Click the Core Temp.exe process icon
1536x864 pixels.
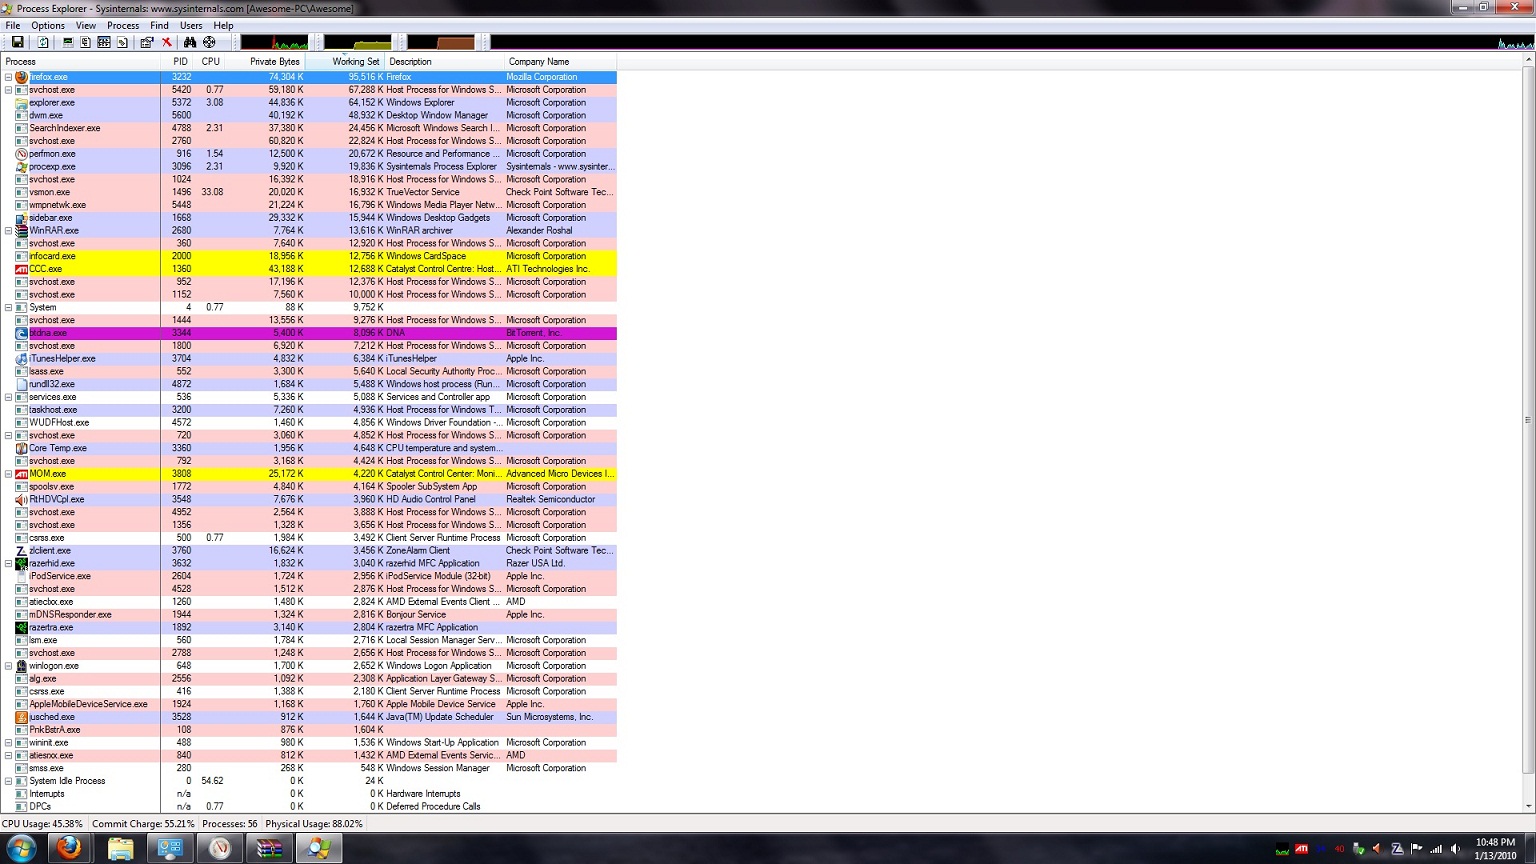[x=21, y=448]
